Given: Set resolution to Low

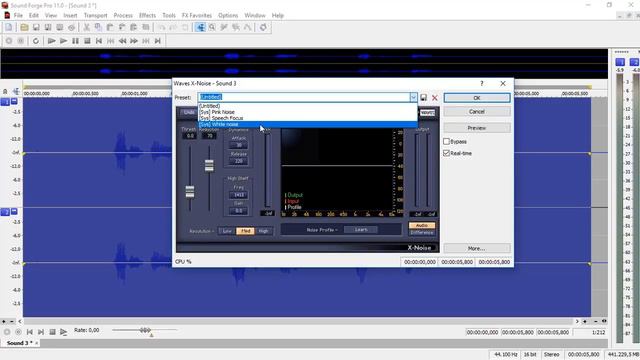Looking at the screenshot, I should (x=227, y=231).
